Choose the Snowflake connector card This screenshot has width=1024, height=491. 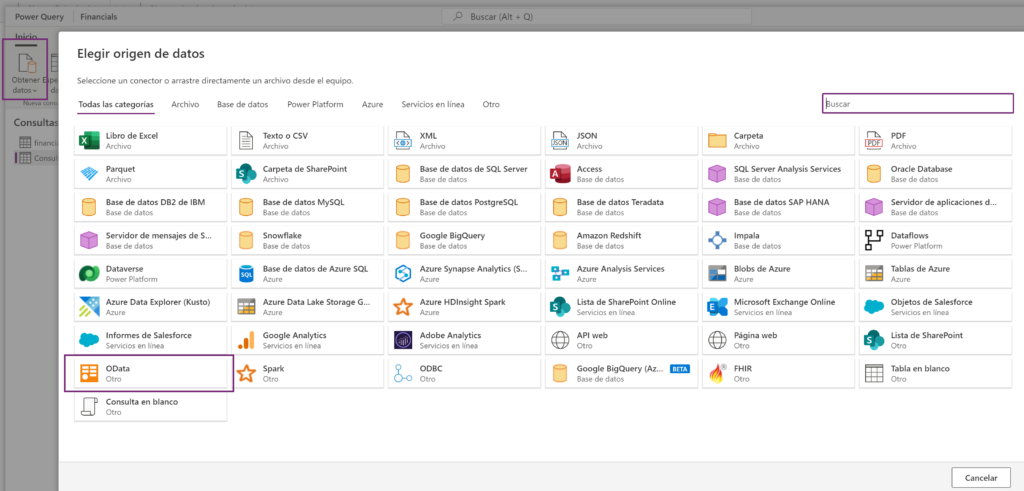click(x=307, y=240)
